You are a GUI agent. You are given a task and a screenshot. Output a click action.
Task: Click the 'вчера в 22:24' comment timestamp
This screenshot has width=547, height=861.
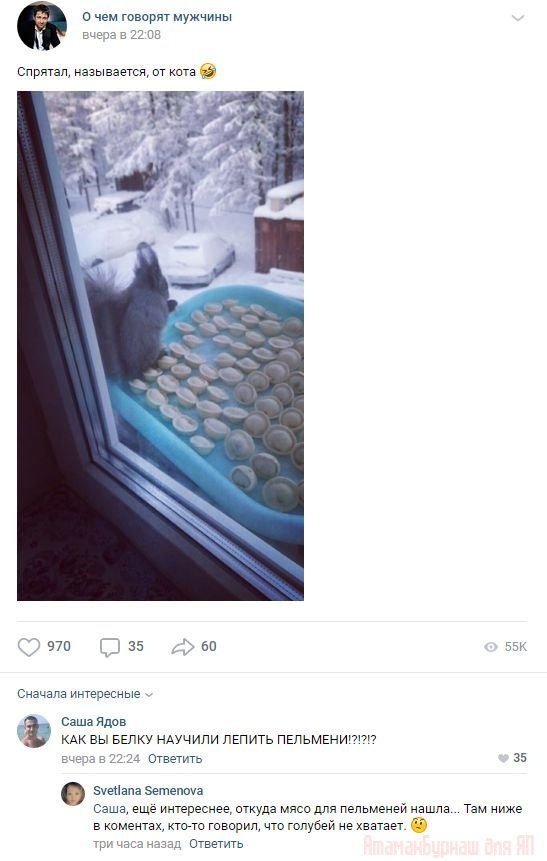(101, 759)
